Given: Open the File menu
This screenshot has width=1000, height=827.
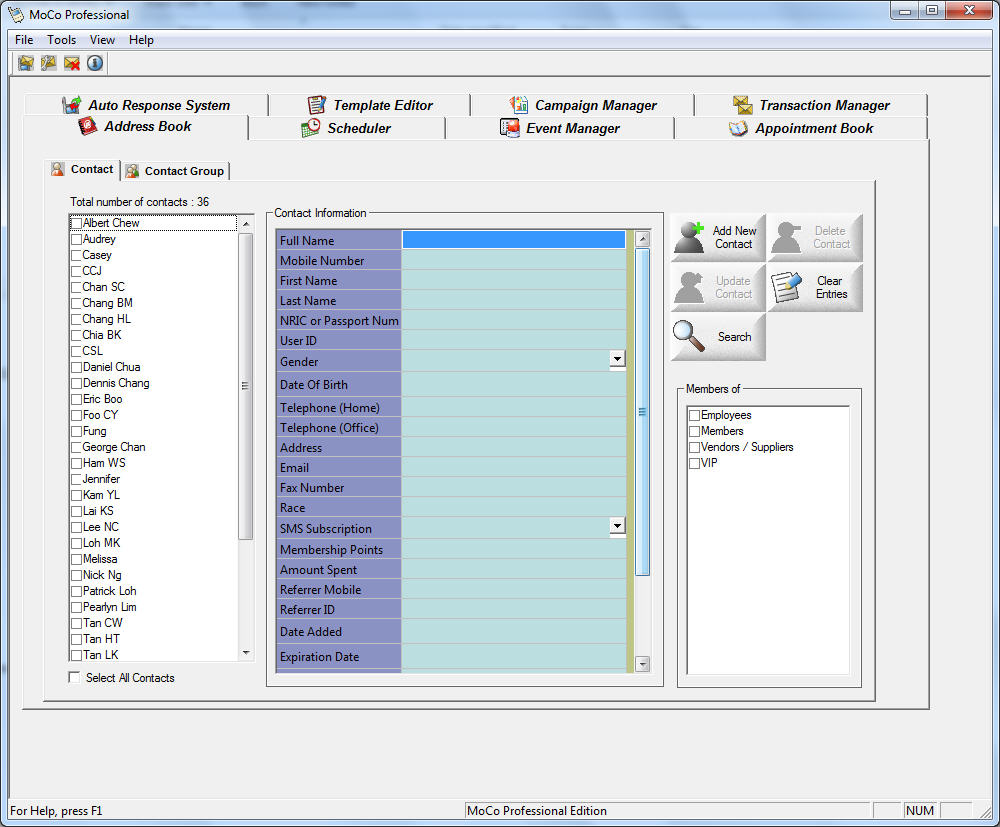Looking at the screenshot, I should pos(24,40).
